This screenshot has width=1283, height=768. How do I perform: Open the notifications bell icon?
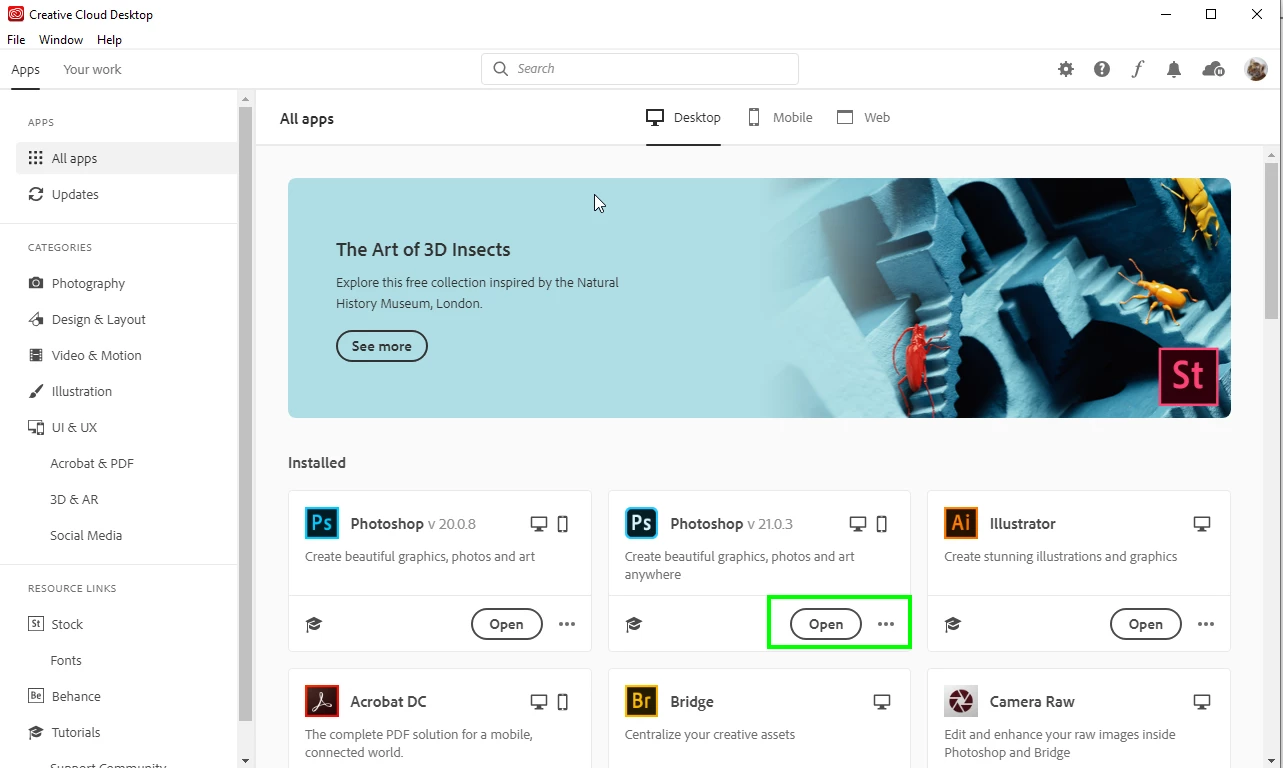coord(1174,69)
